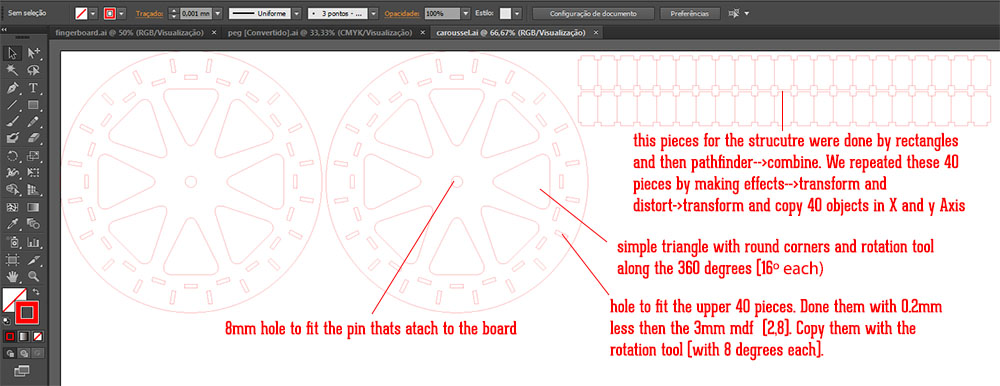Click the large red Stroke box in tools panel
The height and width of the screenshot is (386, 1000).
pos(28,313)
